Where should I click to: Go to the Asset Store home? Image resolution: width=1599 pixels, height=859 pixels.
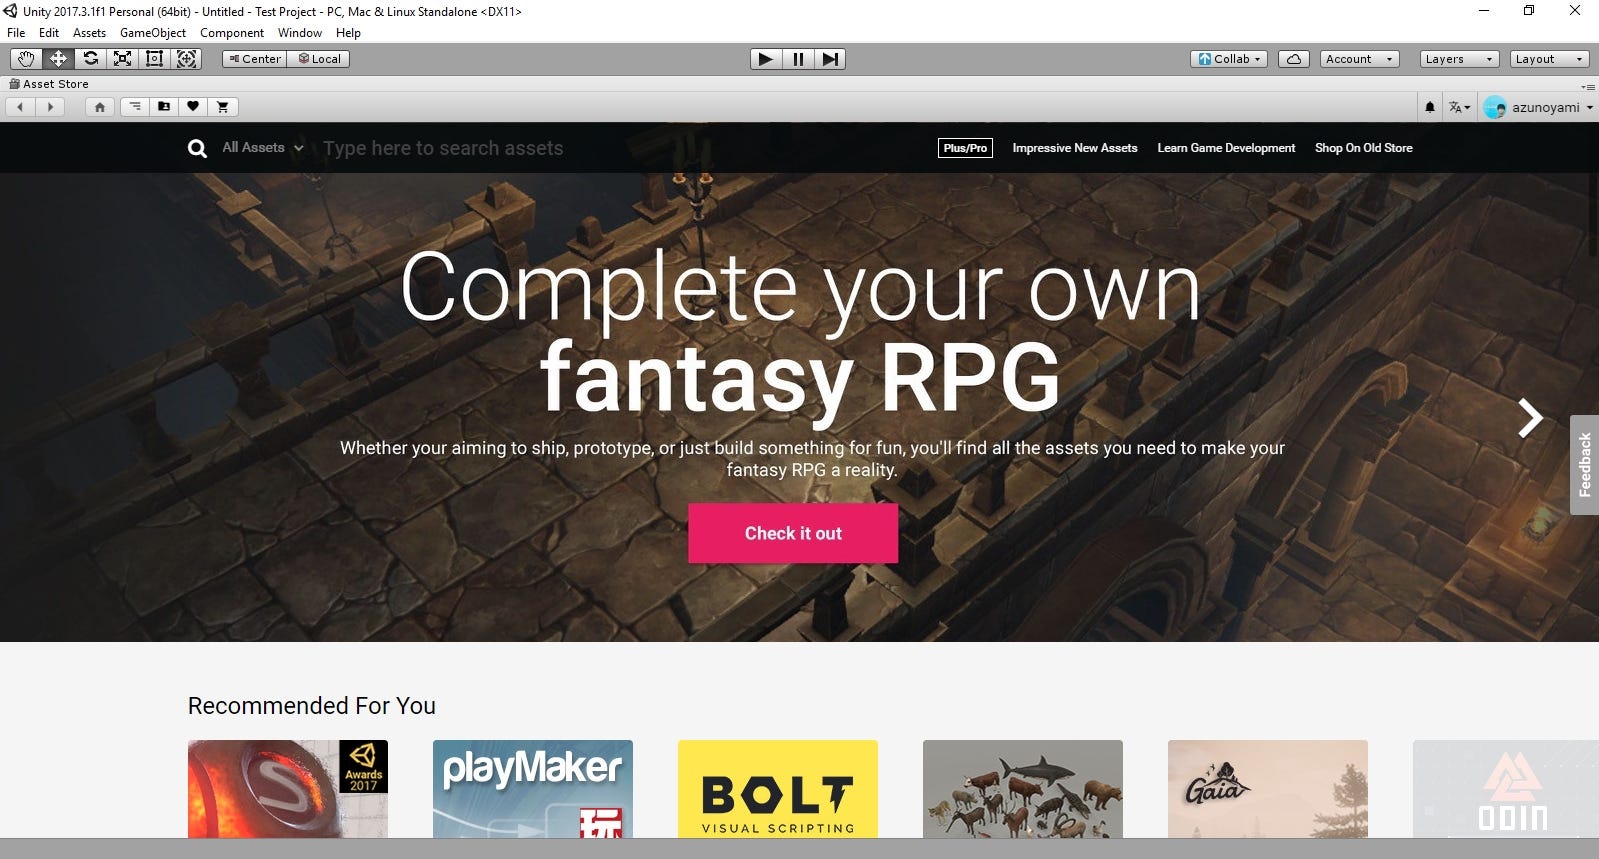click(99, 107)
